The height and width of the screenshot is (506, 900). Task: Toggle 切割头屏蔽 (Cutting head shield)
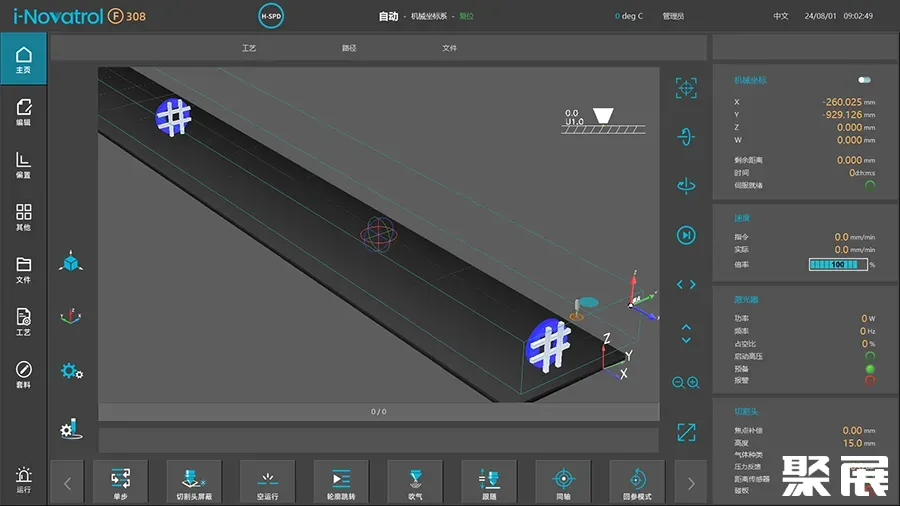(194, 482)
